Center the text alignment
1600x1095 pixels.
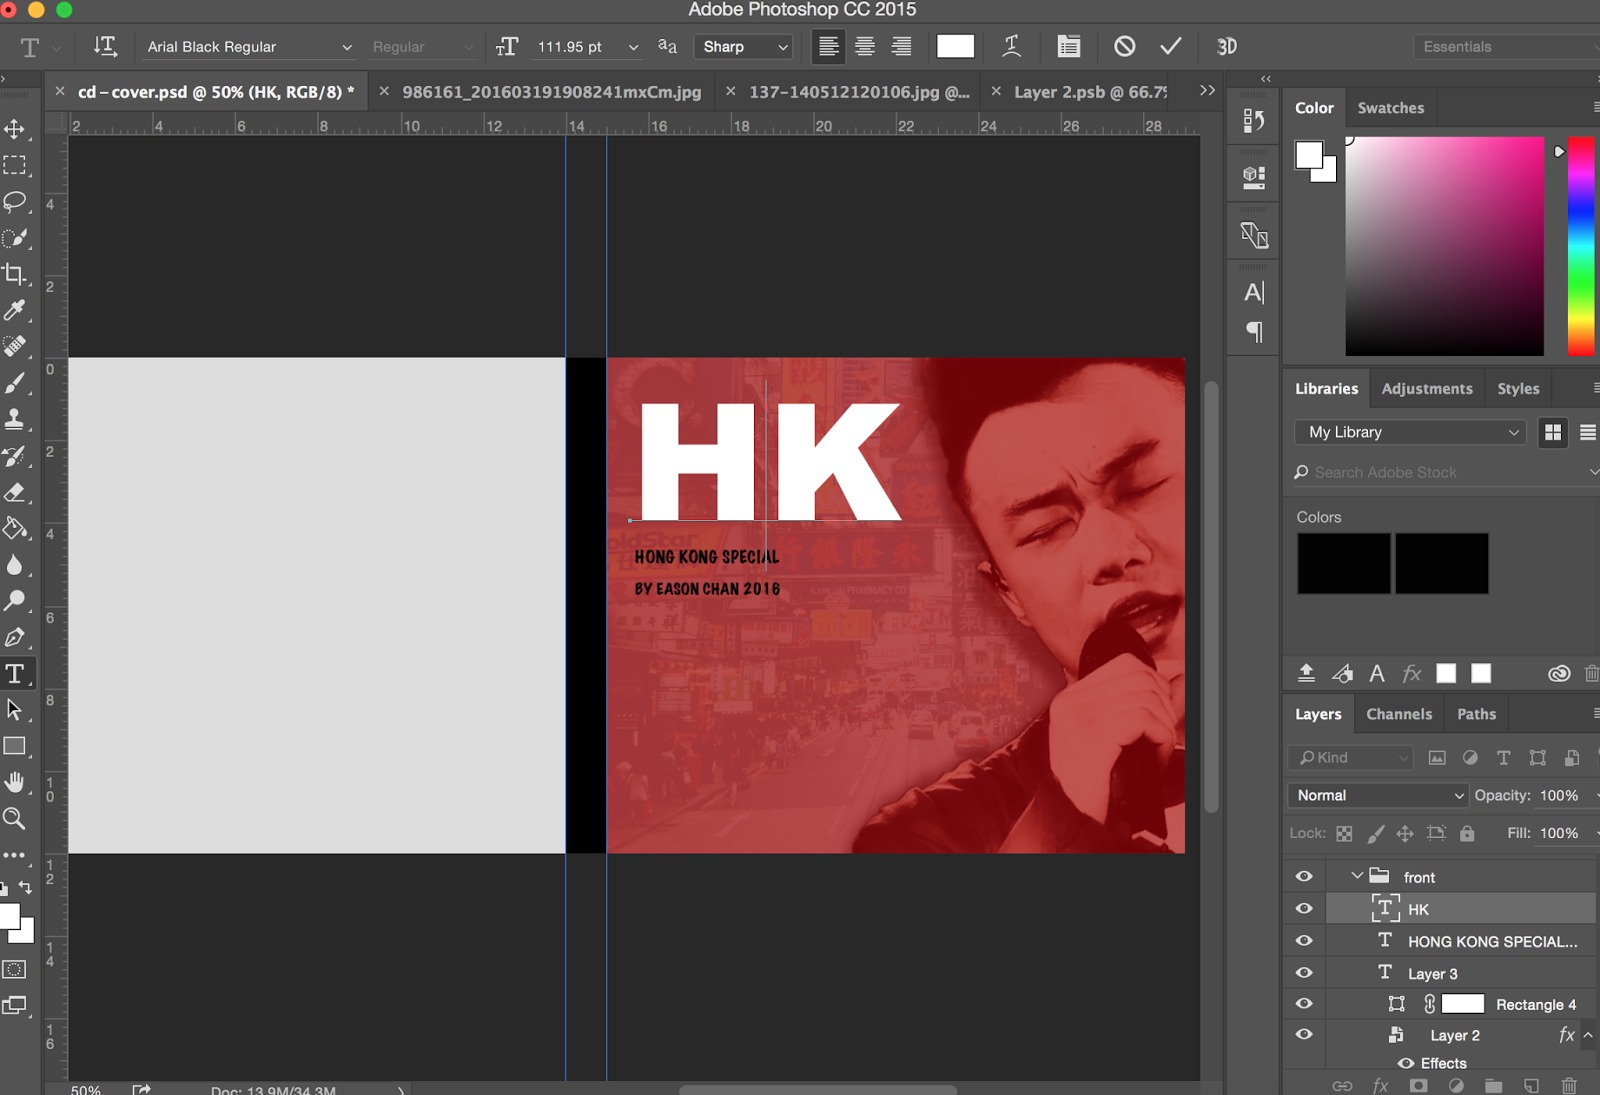coord(865,46)
